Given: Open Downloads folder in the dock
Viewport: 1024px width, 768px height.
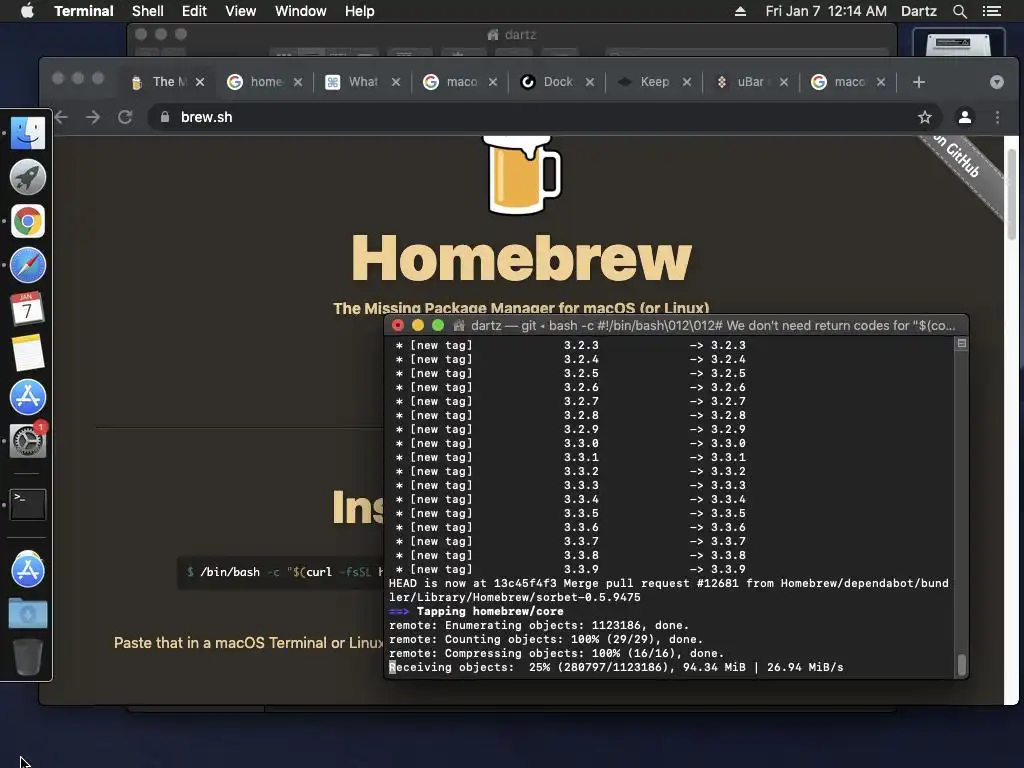Looking at the screenshot, I should (27, 614).
